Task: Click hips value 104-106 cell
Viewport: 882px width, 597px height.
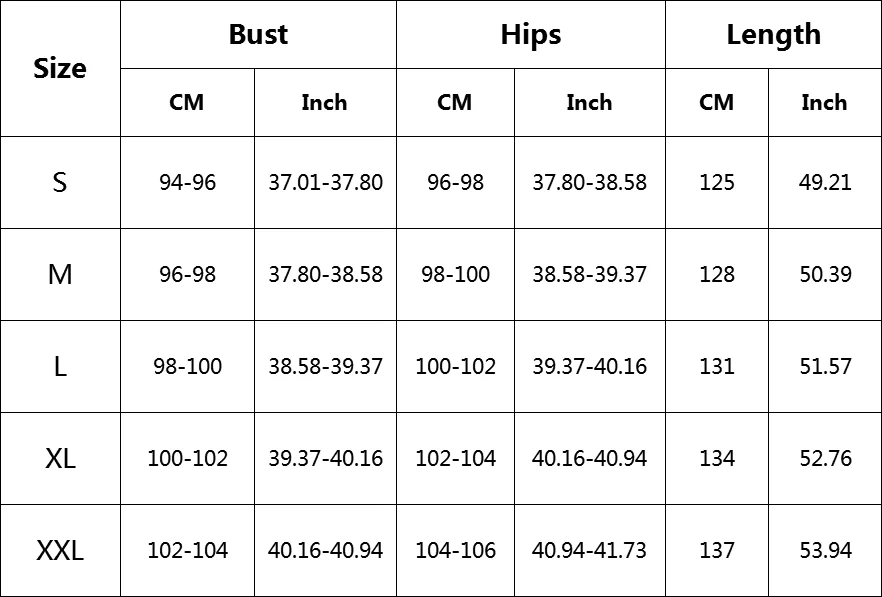Action: coord(455,550)
